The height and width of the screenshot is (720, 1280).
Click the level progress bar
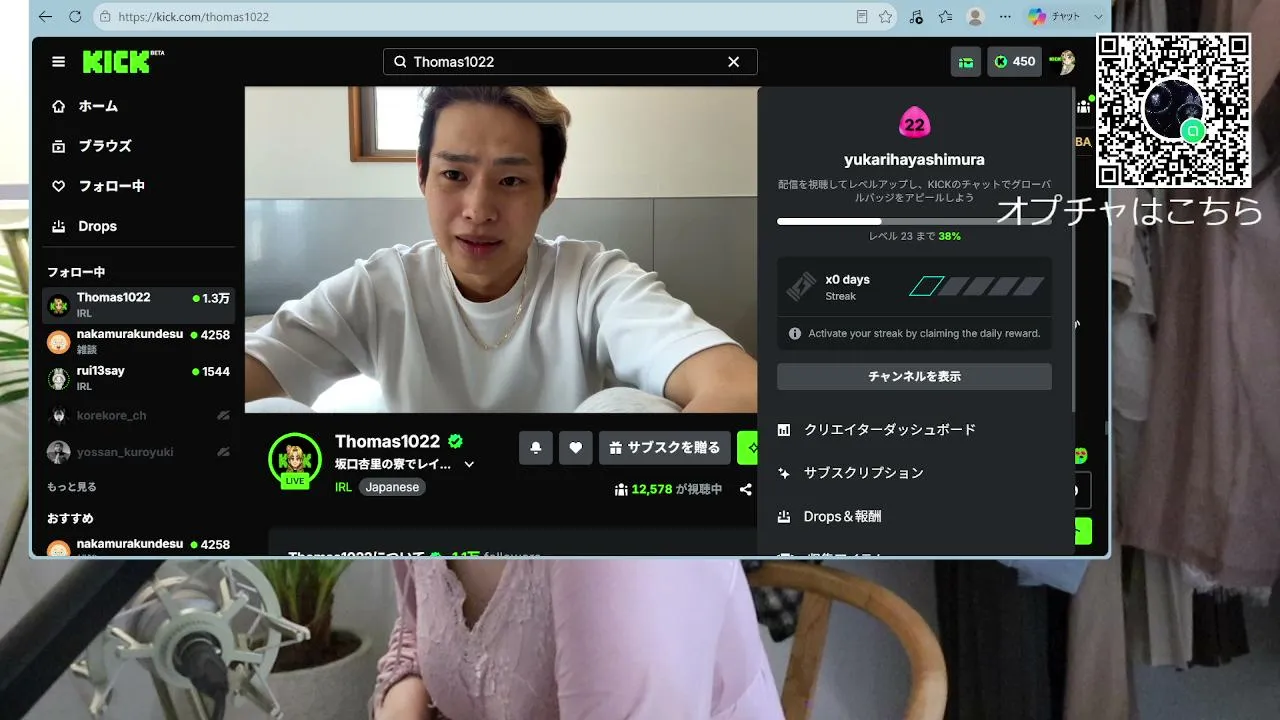pos(914,221)
